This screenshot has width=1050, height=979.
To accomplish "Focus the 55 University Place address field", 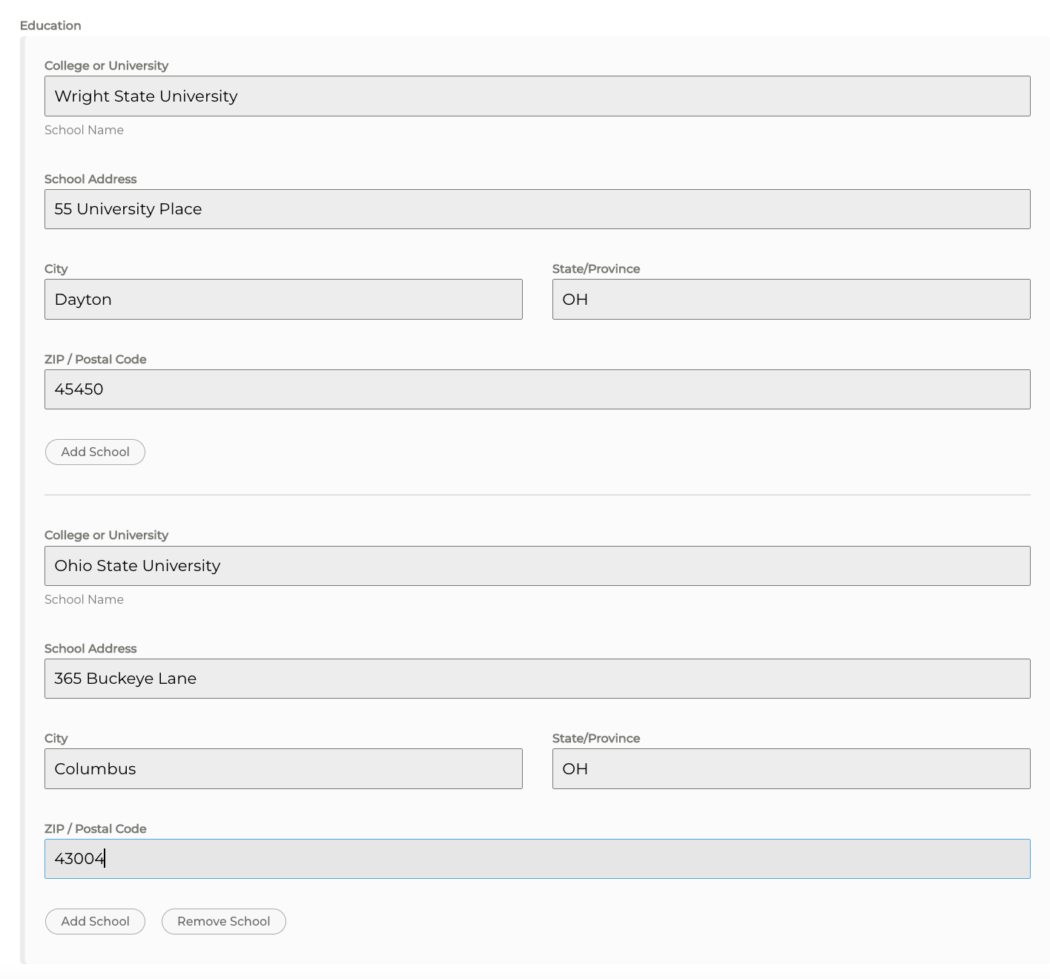I will point(537,210).
